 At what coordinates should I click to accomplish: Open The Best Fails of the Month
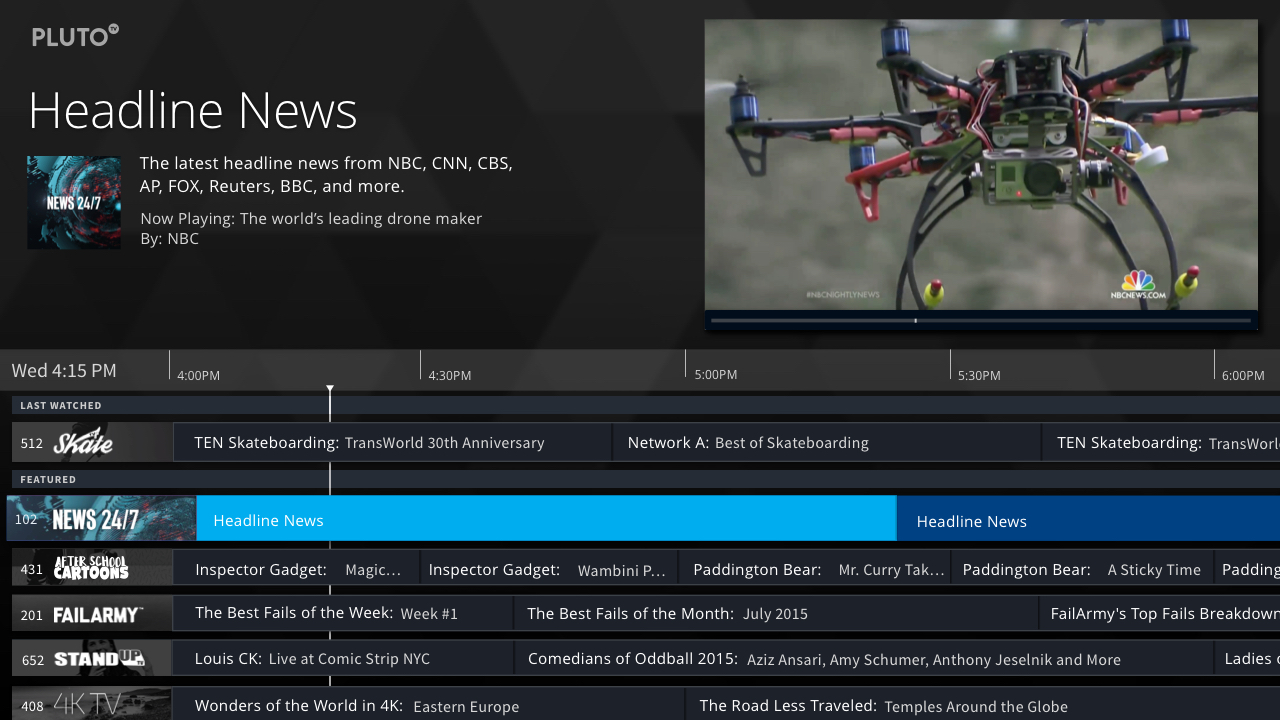click(x=776, y=613)
